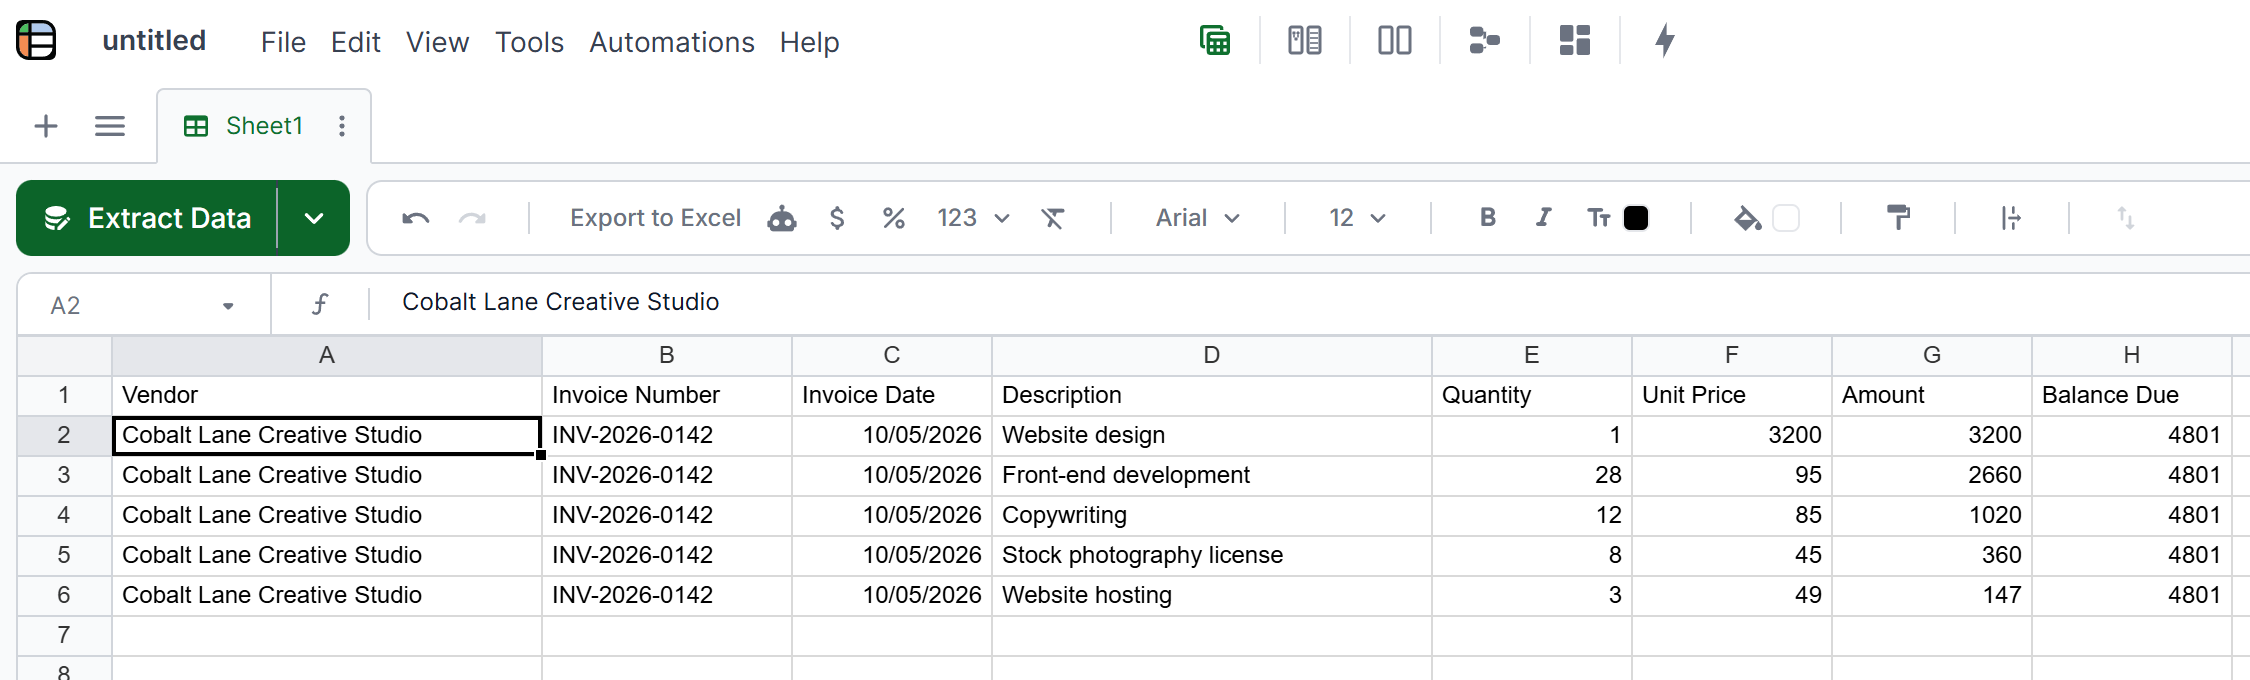Select the split columns view icon
The height and width of the screenshot is (680, 2250).
(1395, 41)
